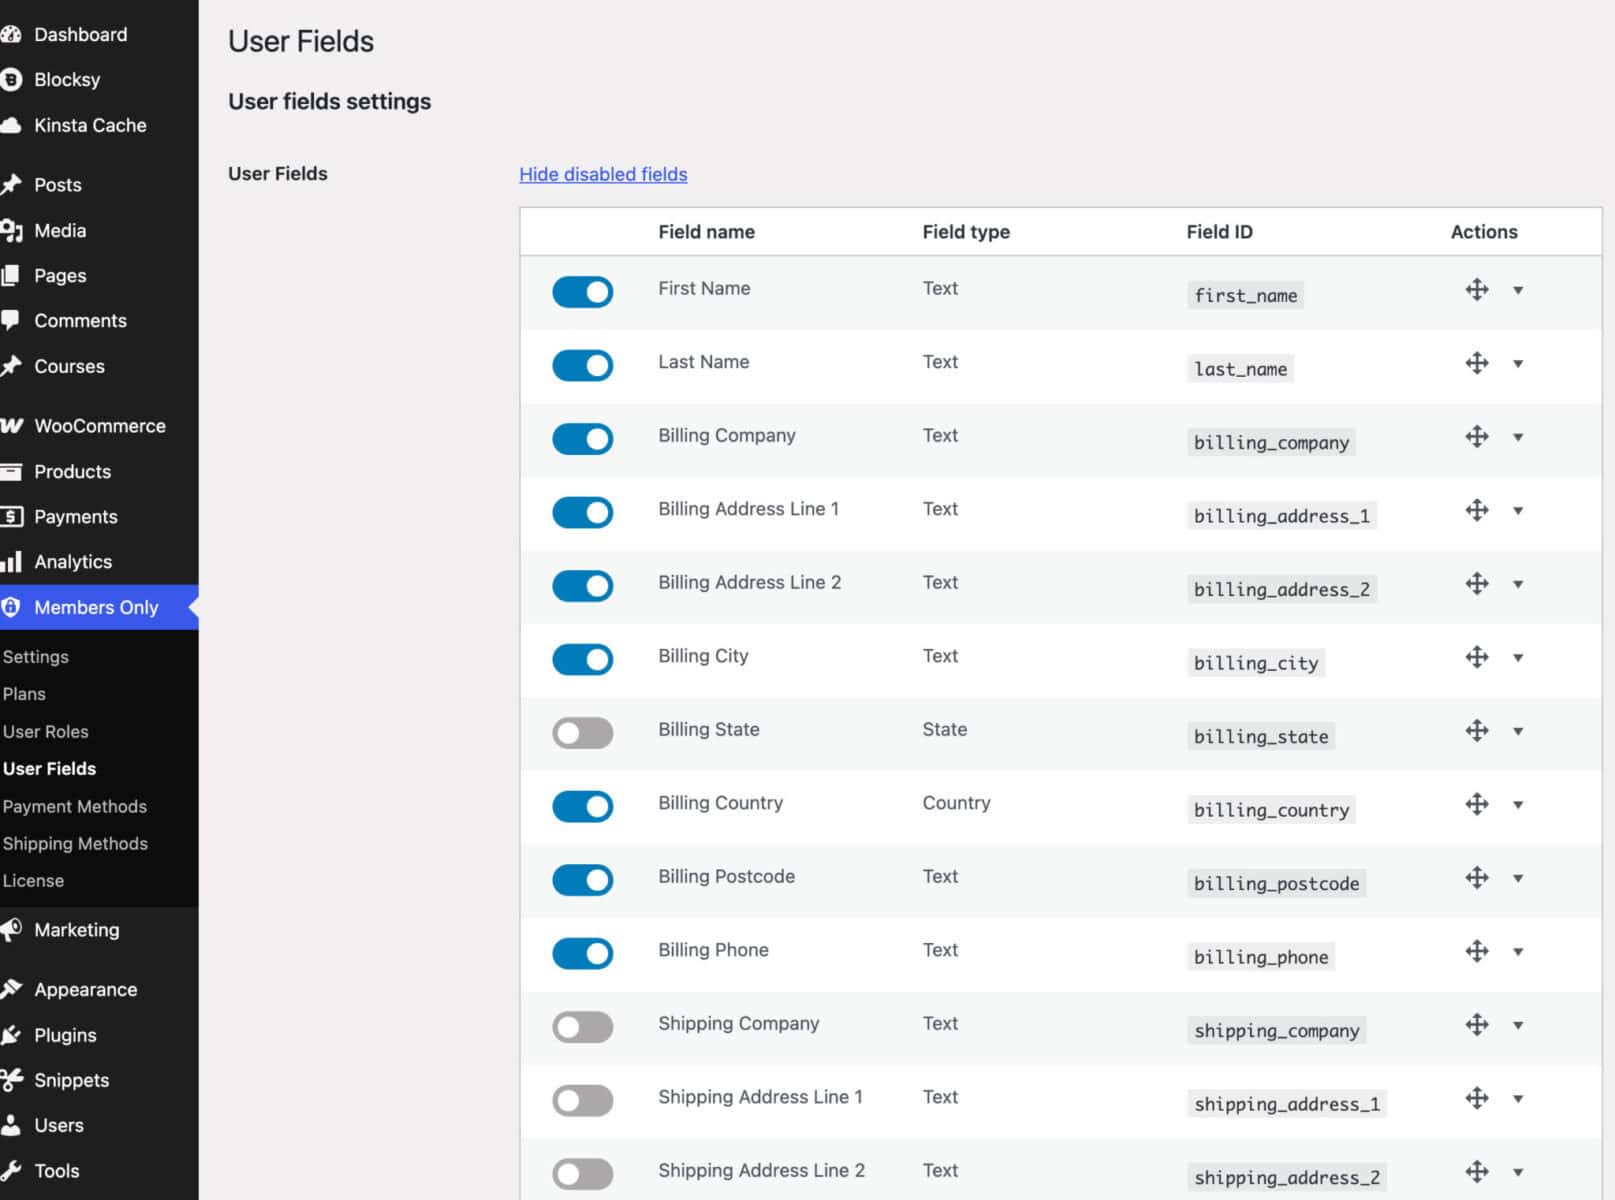This screenshot has width=1615, height=1200.
Task: Turn off Billing Address Line 1 toggle
Action: [582, 512]
